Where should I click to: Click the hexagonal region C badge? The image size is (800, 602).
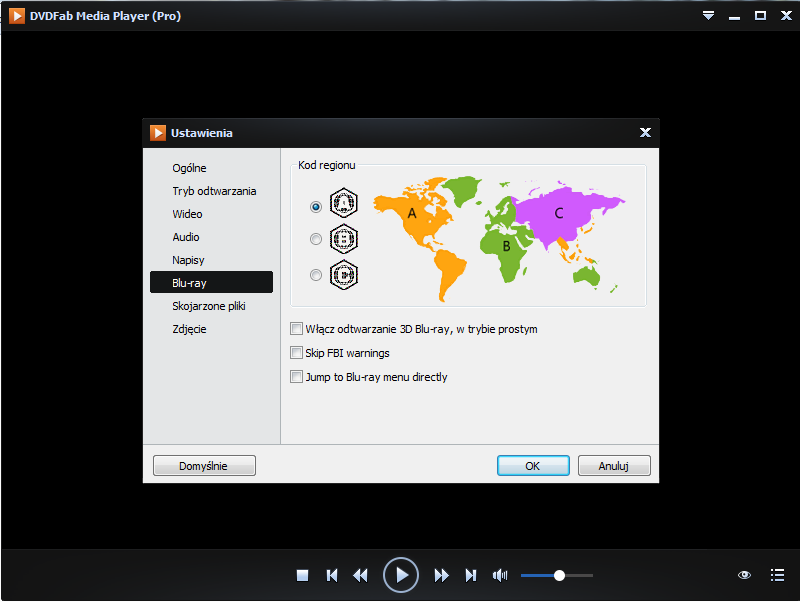(344, 274)
